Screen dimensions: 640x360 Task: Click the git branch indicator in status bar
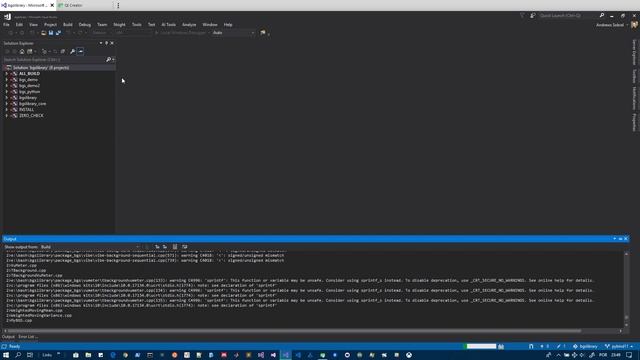[x=619, y=346]
